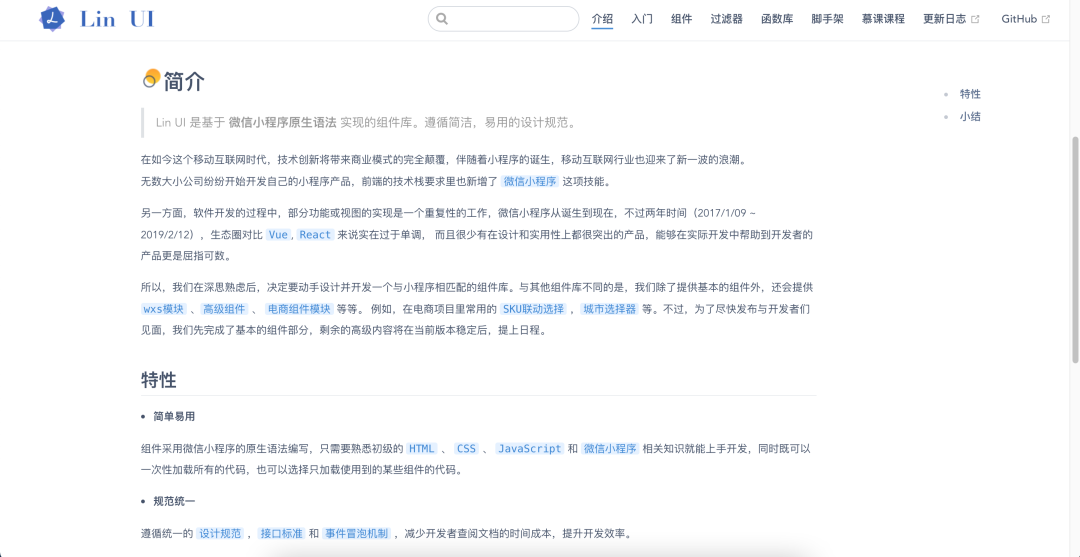The image size is (1080, 557).
Task: Open the 慕课课程 navigation item
Action: coord(883,19)
